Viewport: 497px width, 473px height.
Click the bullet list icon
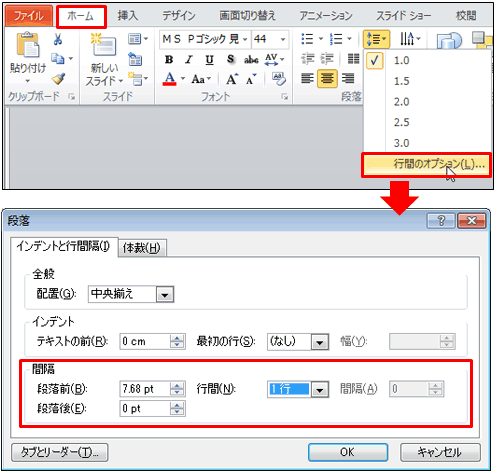(307, 39)
